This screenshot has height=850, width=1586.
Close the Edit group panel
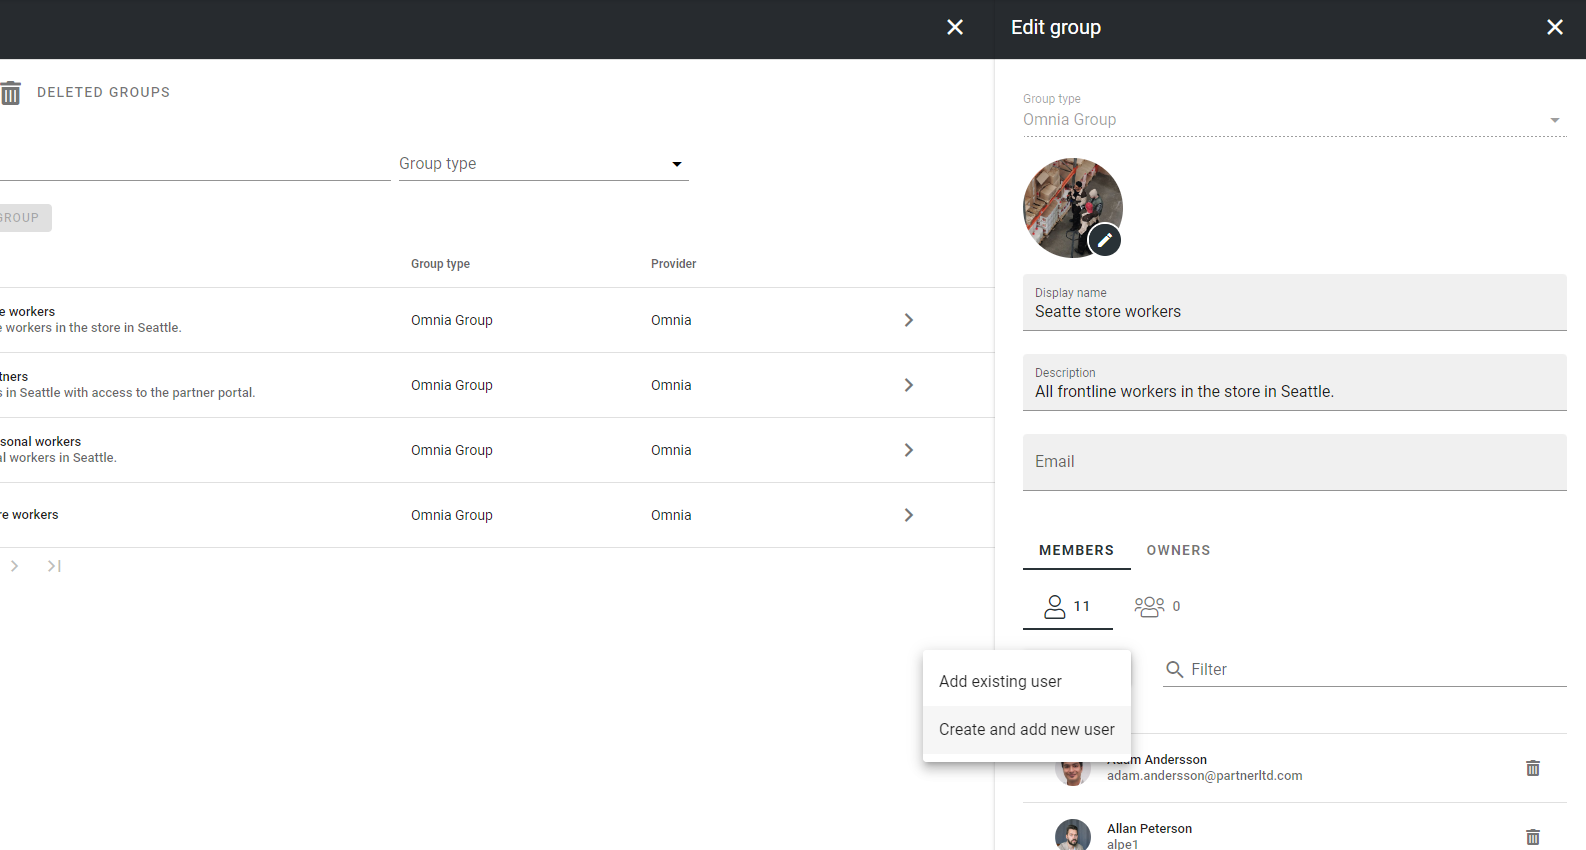pos(1555,27)
